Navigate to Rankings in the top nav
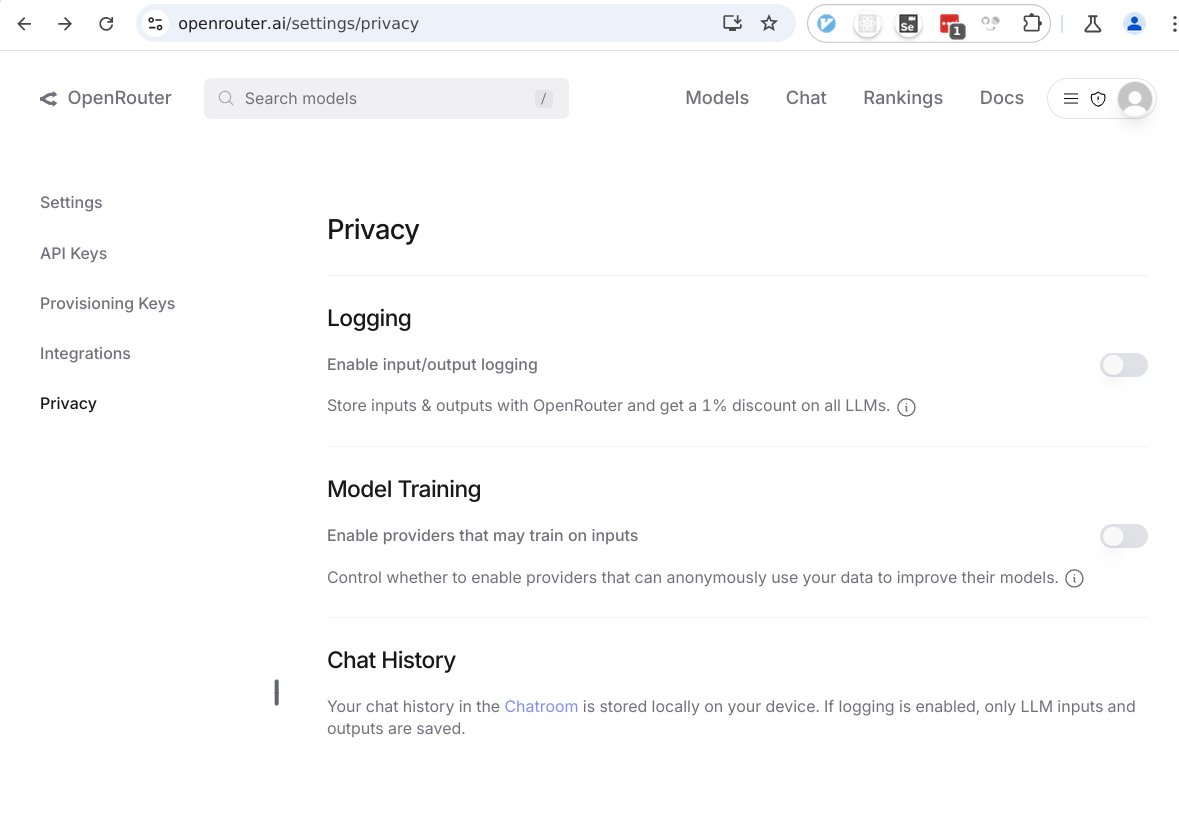This screenshot has height=833, width=1179. coord(902,98)
